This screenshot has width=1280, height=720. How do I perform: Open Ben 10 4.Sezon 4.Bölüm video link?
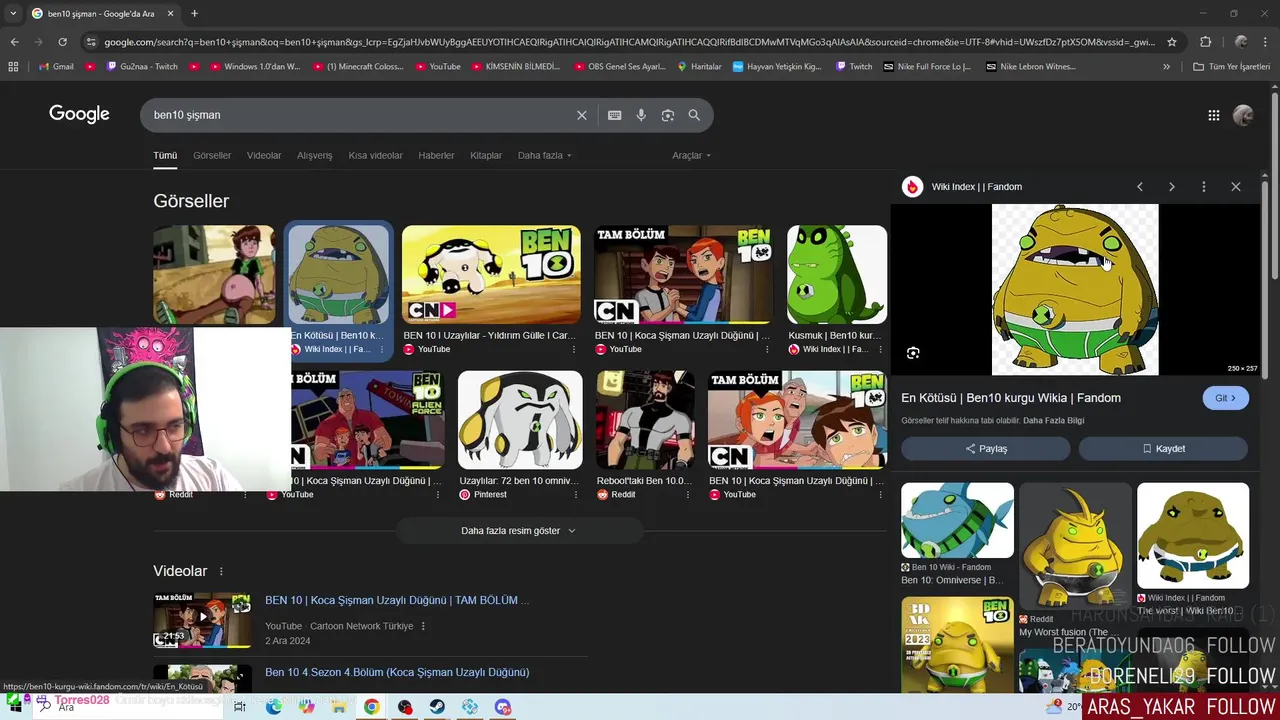tap(397, 672)
